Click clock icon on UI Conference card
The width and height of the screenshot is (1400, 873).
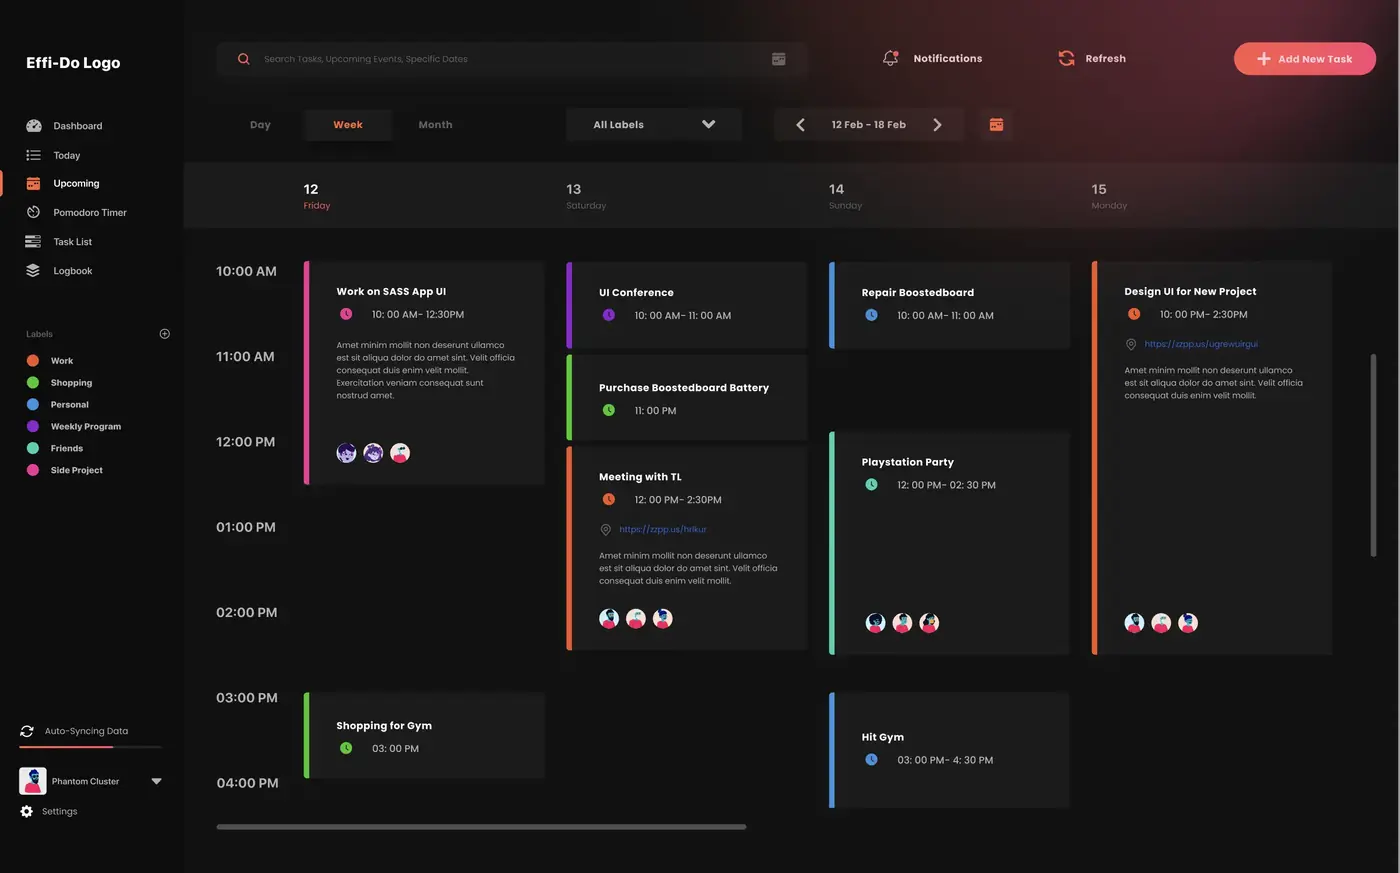click(608, 315)
